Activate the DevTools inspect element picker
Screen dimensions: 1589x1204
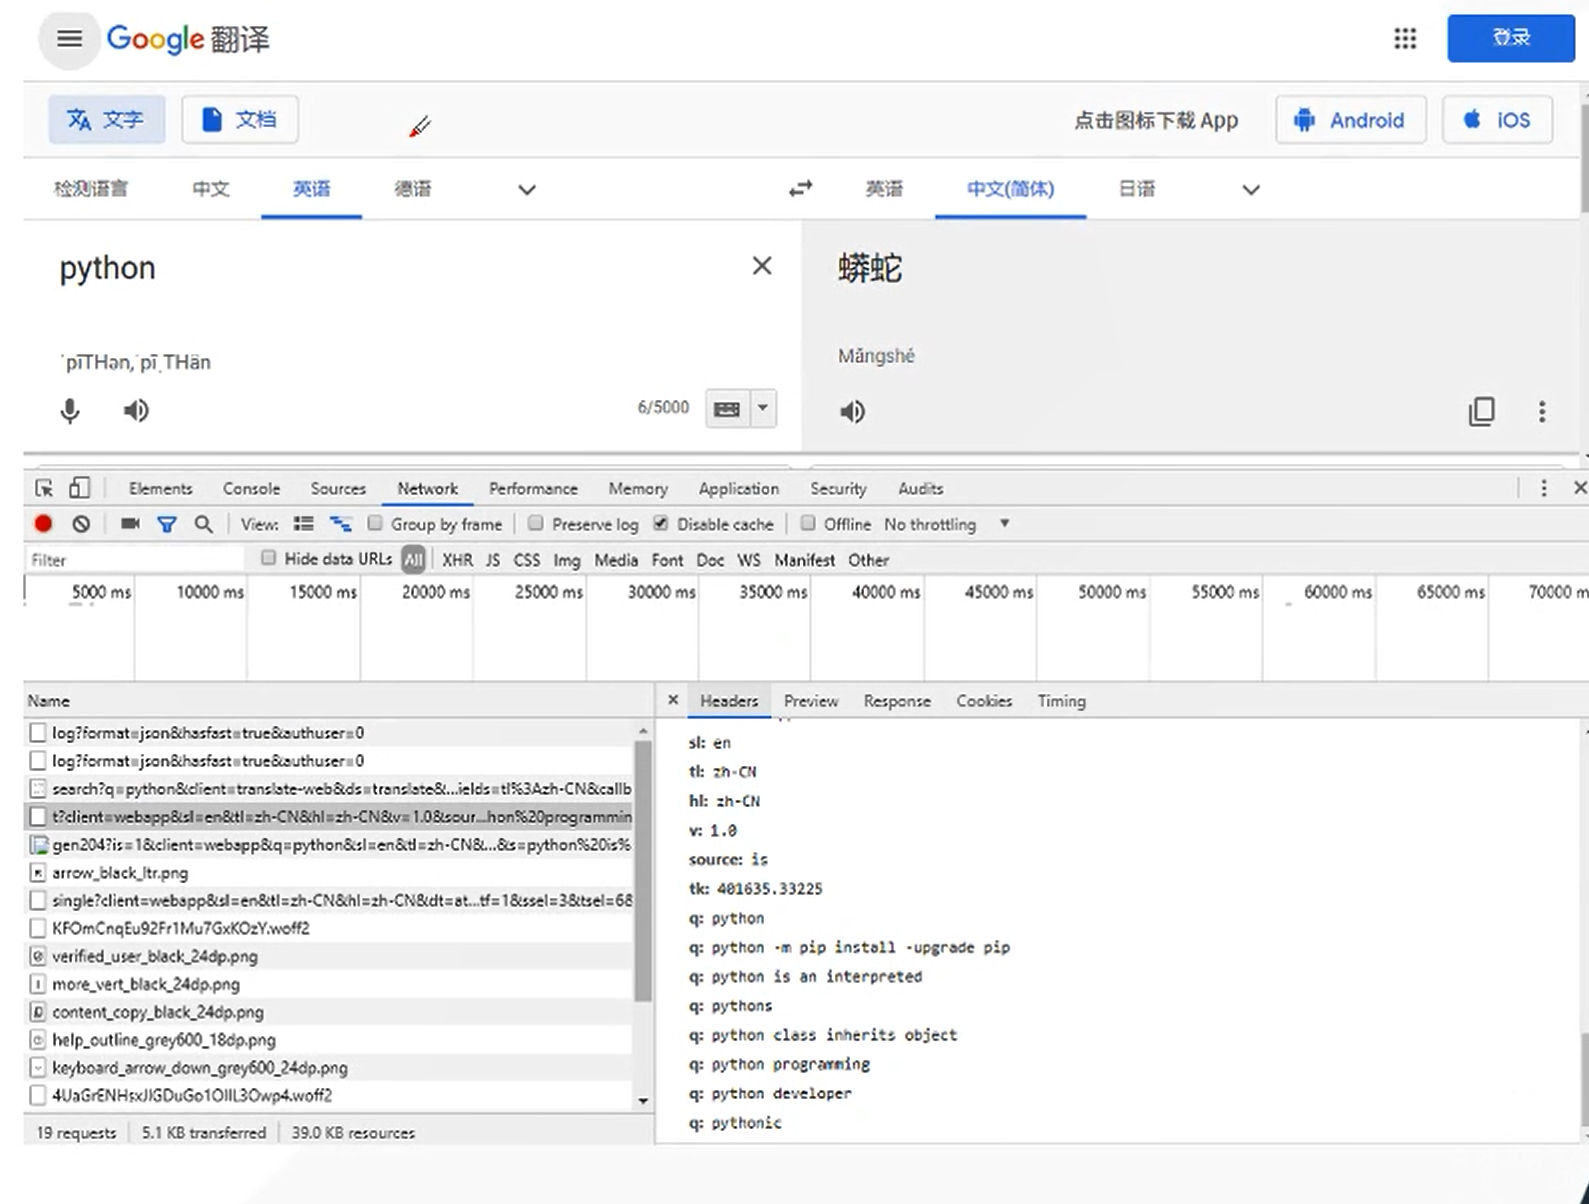(x=44, y=488)
